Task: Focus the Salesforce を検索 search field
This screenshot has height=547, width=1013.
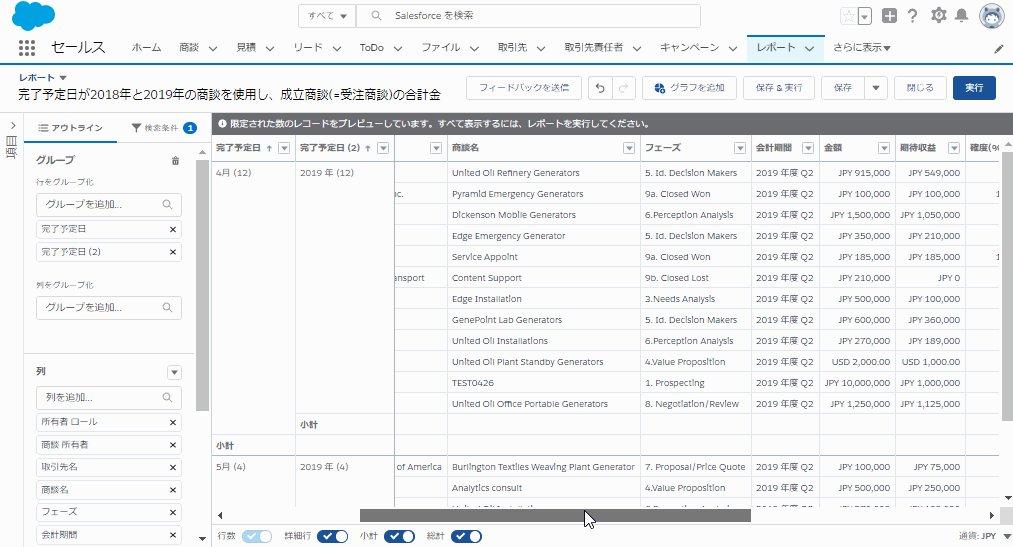Action: coord(528,16)
